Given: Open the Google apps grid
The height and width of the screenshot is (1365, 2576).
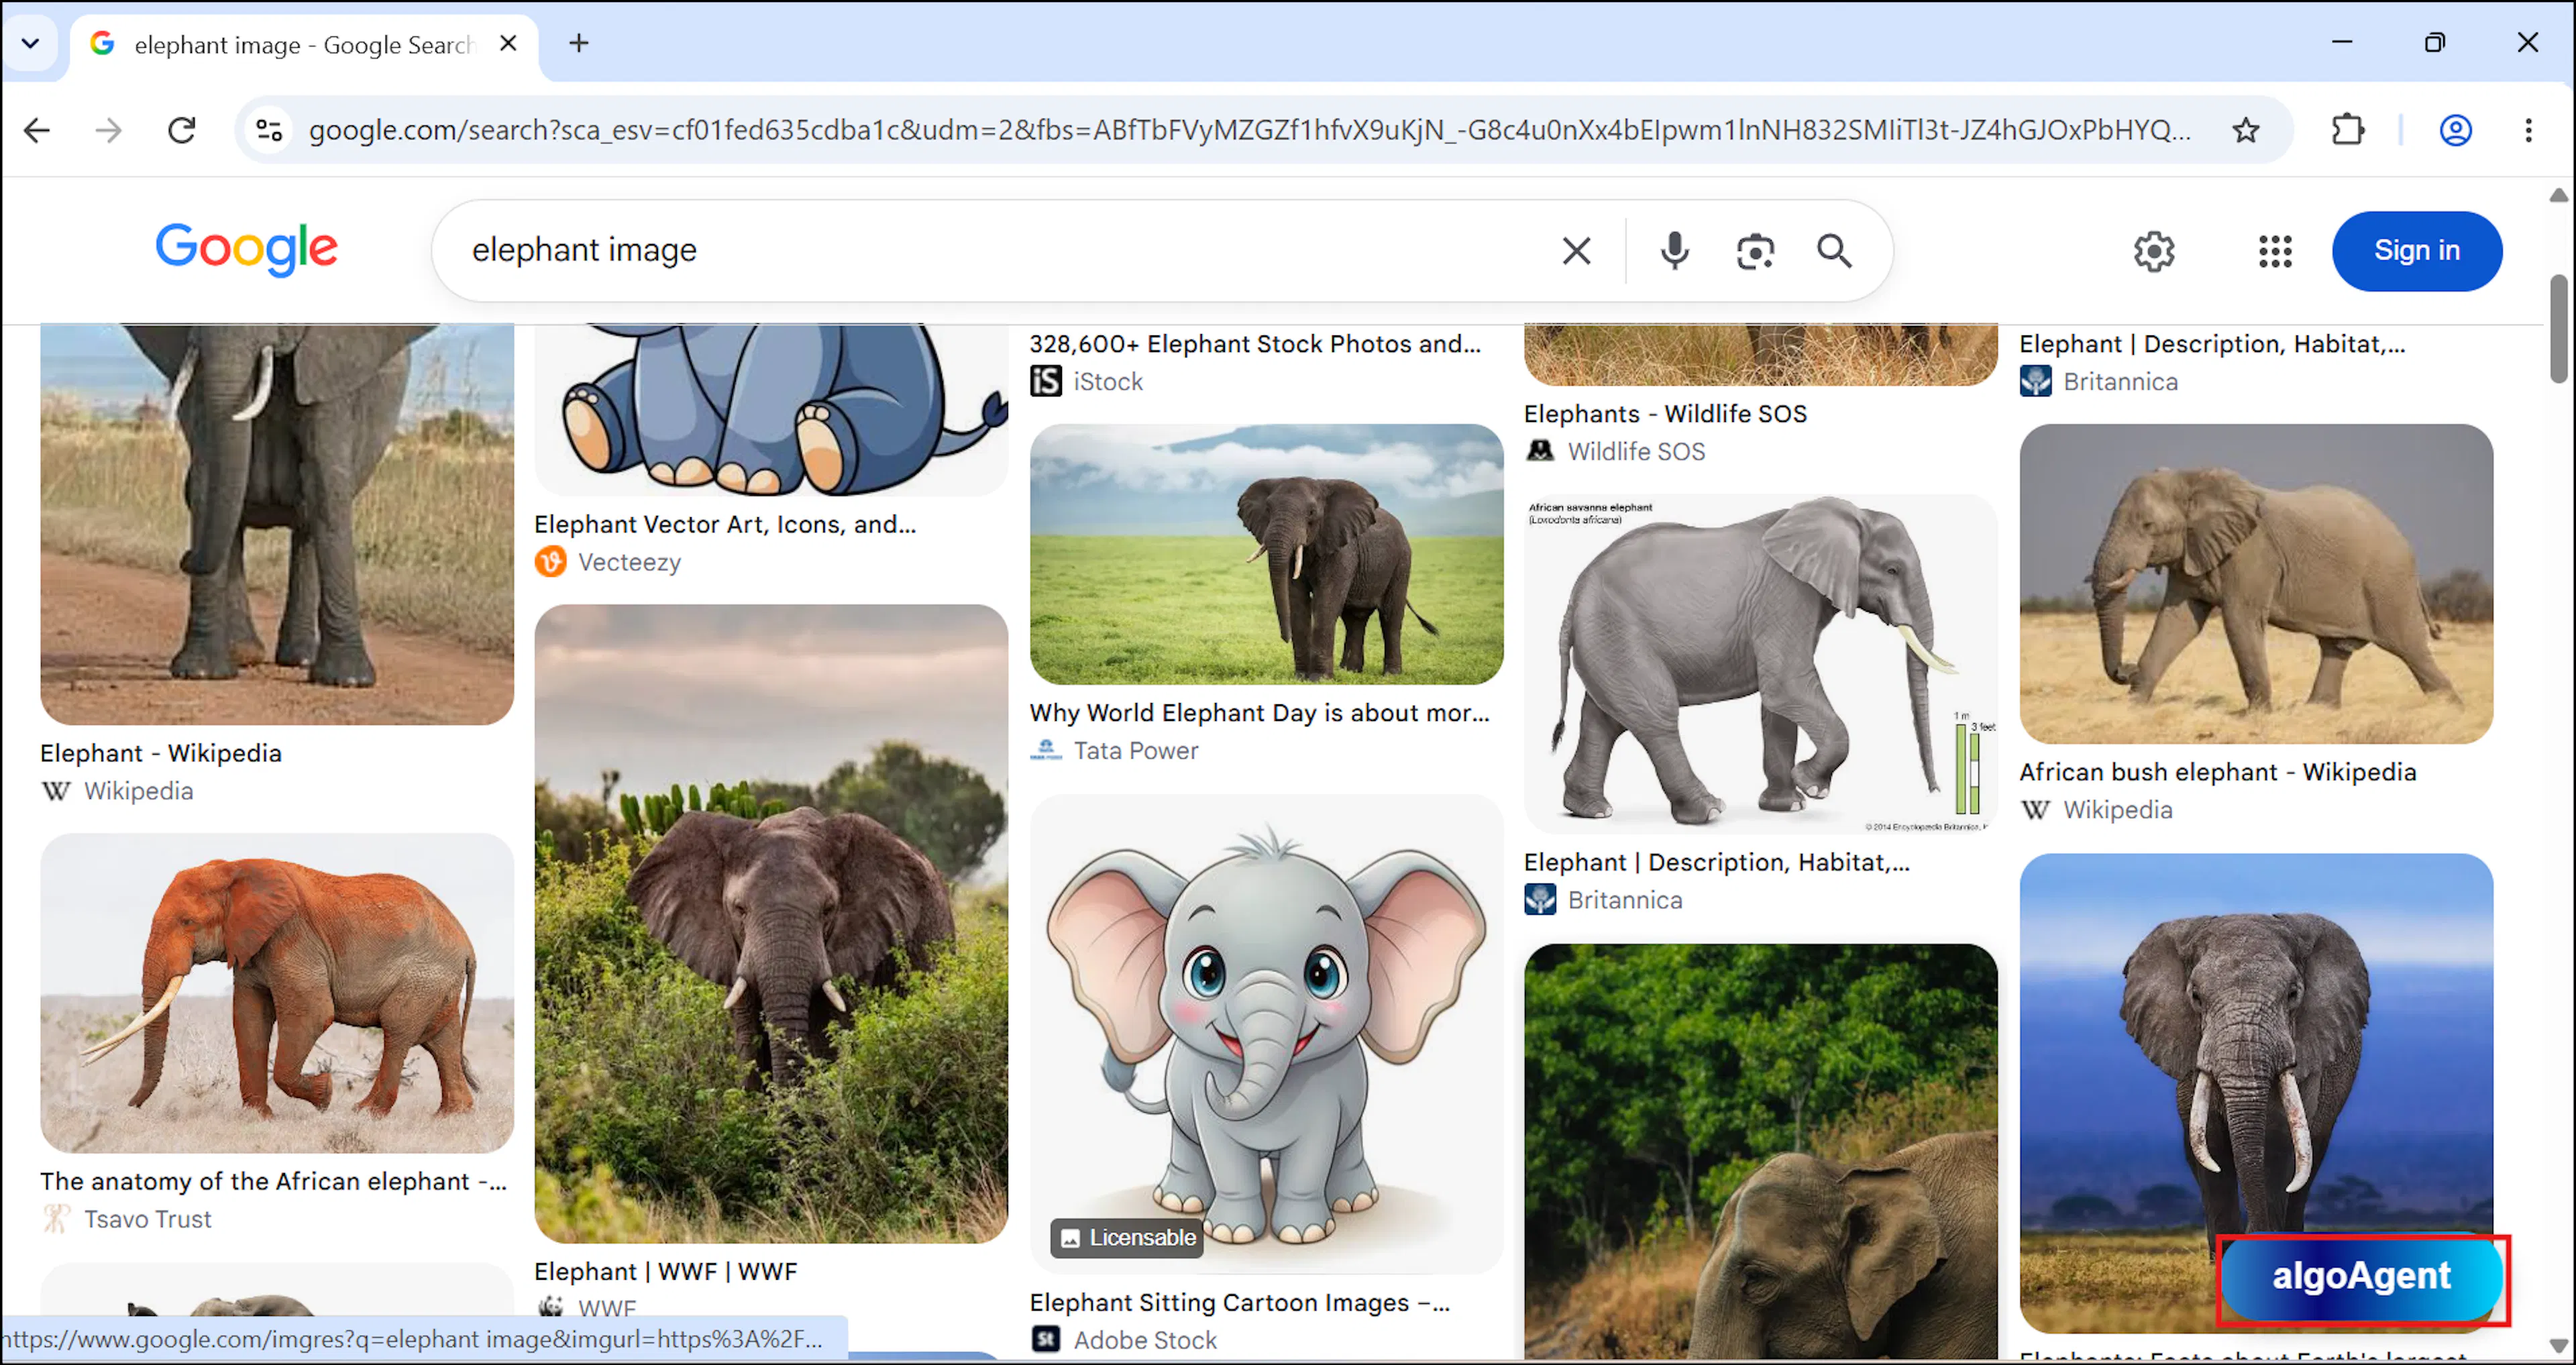Looking at the screenshot, I should coord(2275,251).
